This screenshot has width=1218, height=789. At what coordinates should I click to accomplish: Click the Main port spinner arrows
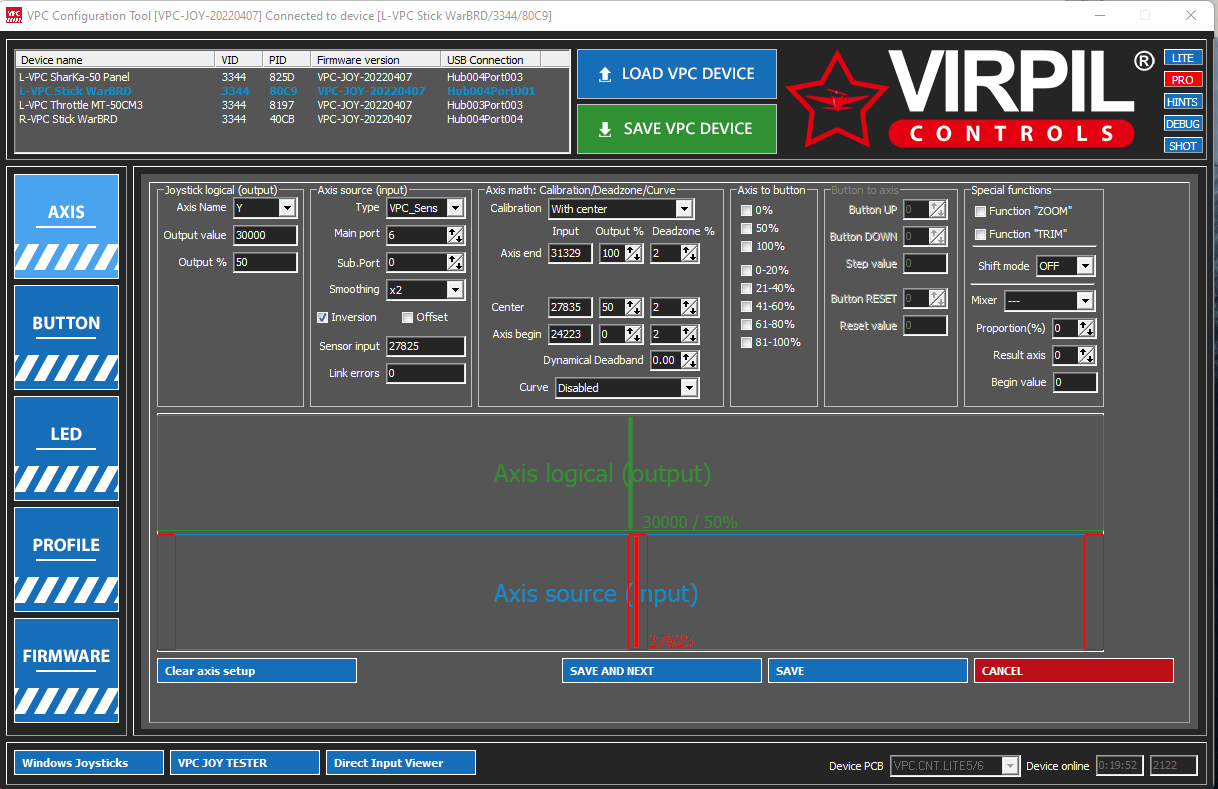(456, 235)
